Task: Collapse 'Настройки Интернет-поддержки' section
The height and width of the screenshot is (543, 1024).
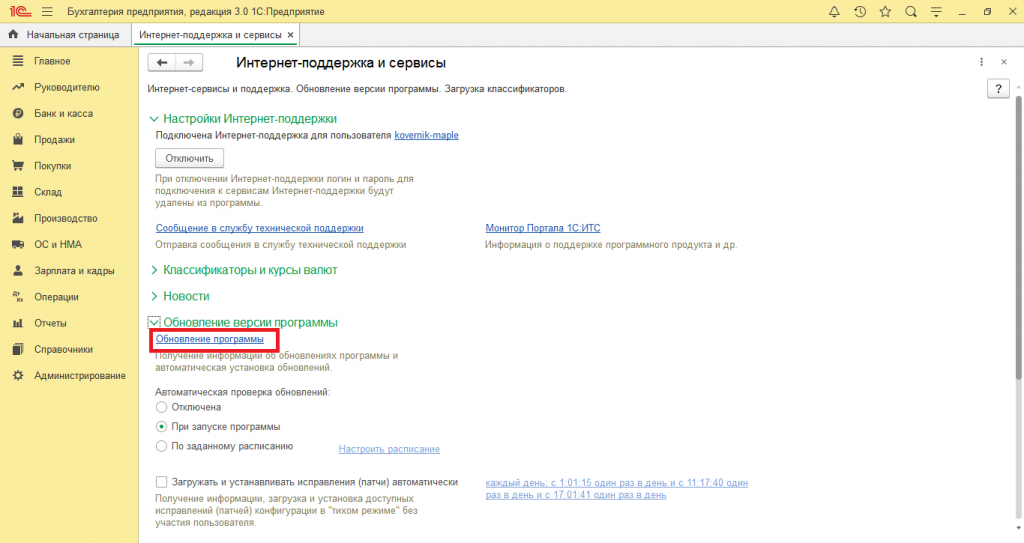Action: (249, 118)
